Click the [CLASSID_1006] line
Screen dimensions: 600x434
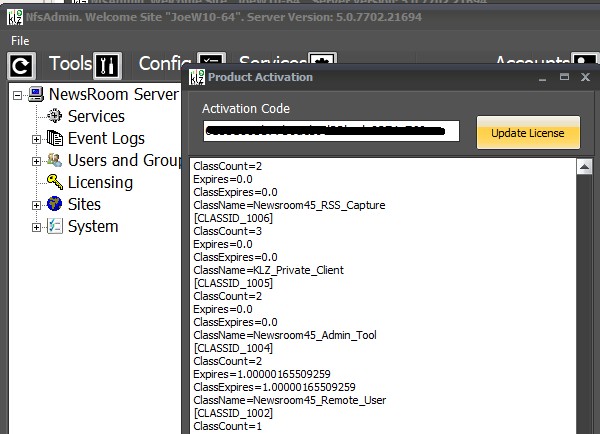pyautogui.click(x=233, y=219)
